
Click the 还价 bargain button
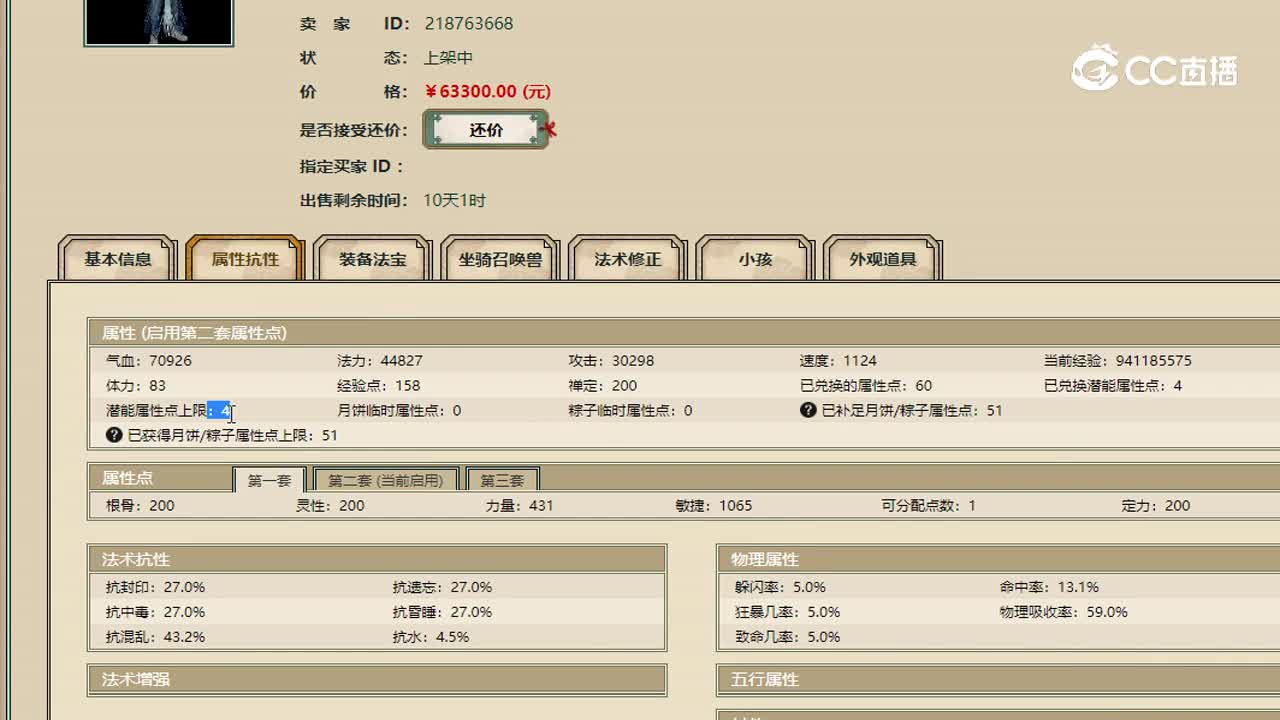point(486,130)
